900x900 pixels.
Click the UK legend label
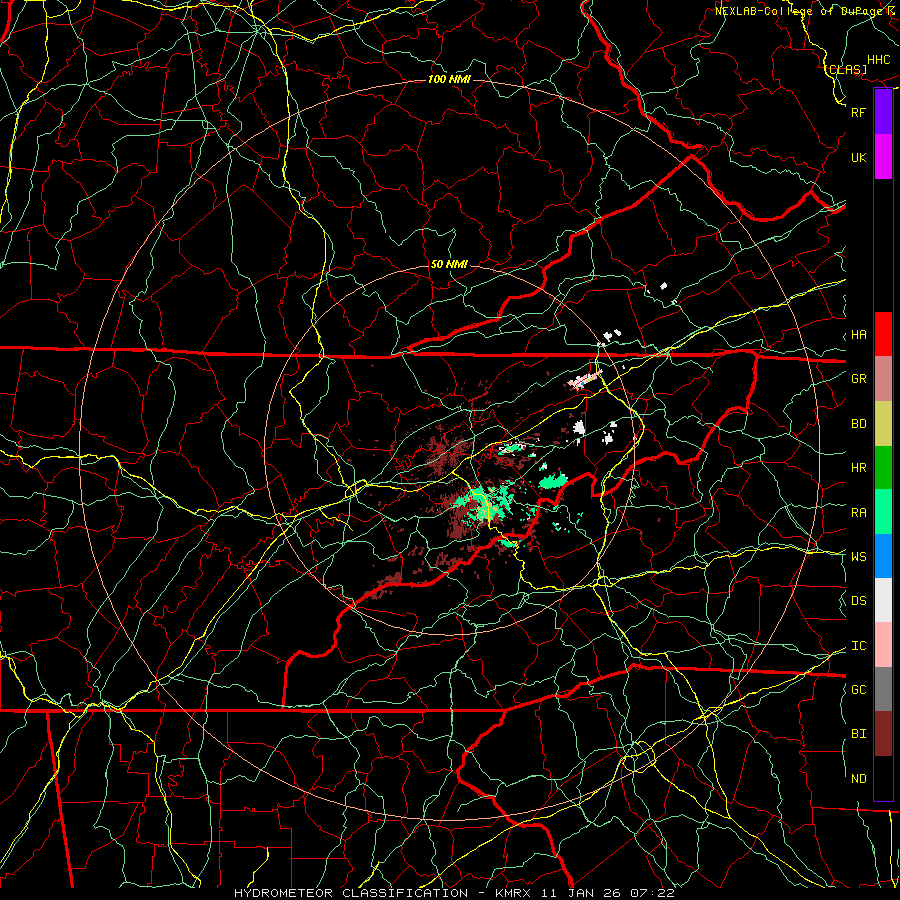[858, 157]
